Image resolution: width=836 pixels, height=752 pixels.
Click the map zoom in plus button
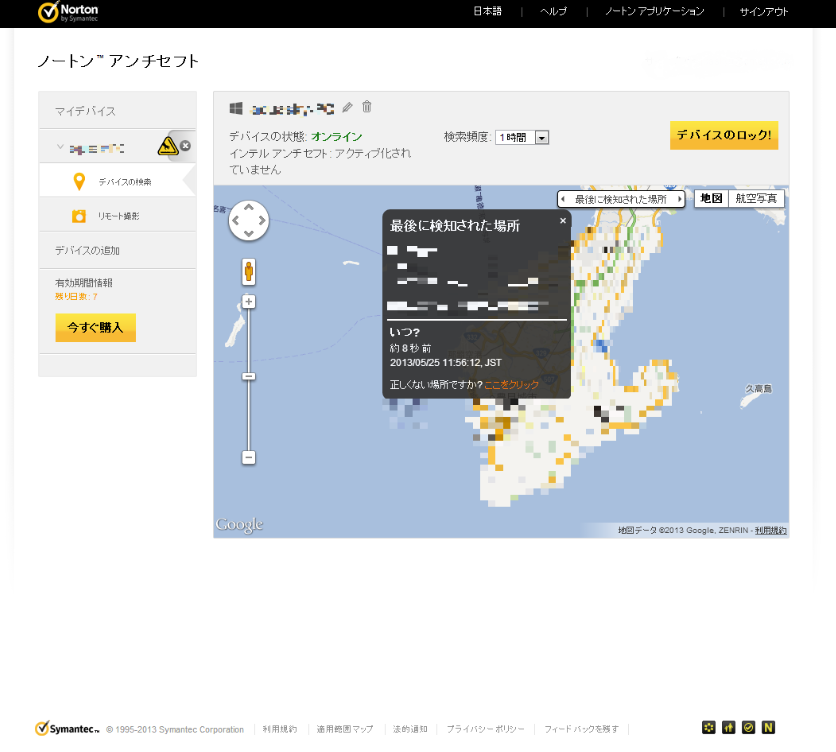[248, 302]
